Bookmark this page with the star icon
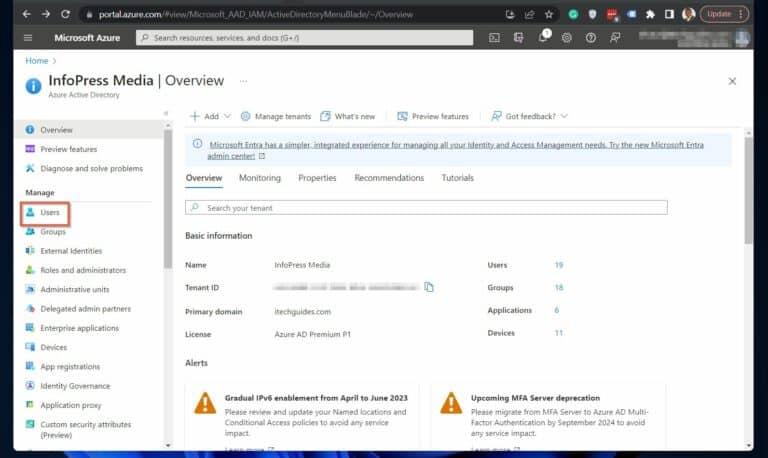Viewport: 768px width, 458px height. 549,14
